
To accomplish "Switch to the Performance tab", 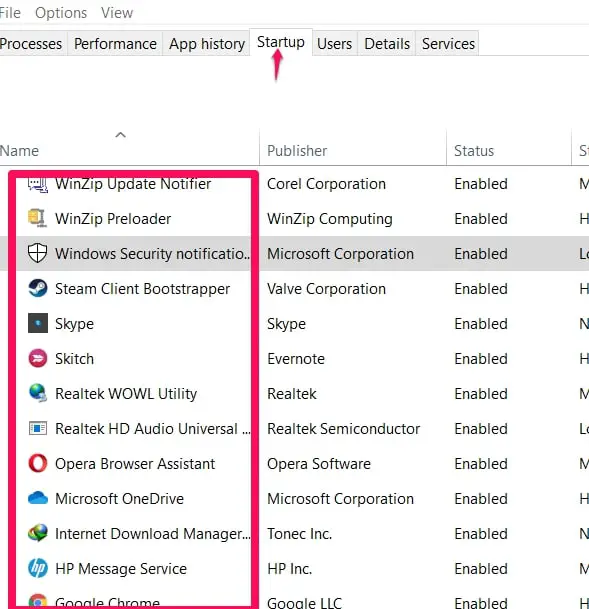I will [x=115, y=44].
